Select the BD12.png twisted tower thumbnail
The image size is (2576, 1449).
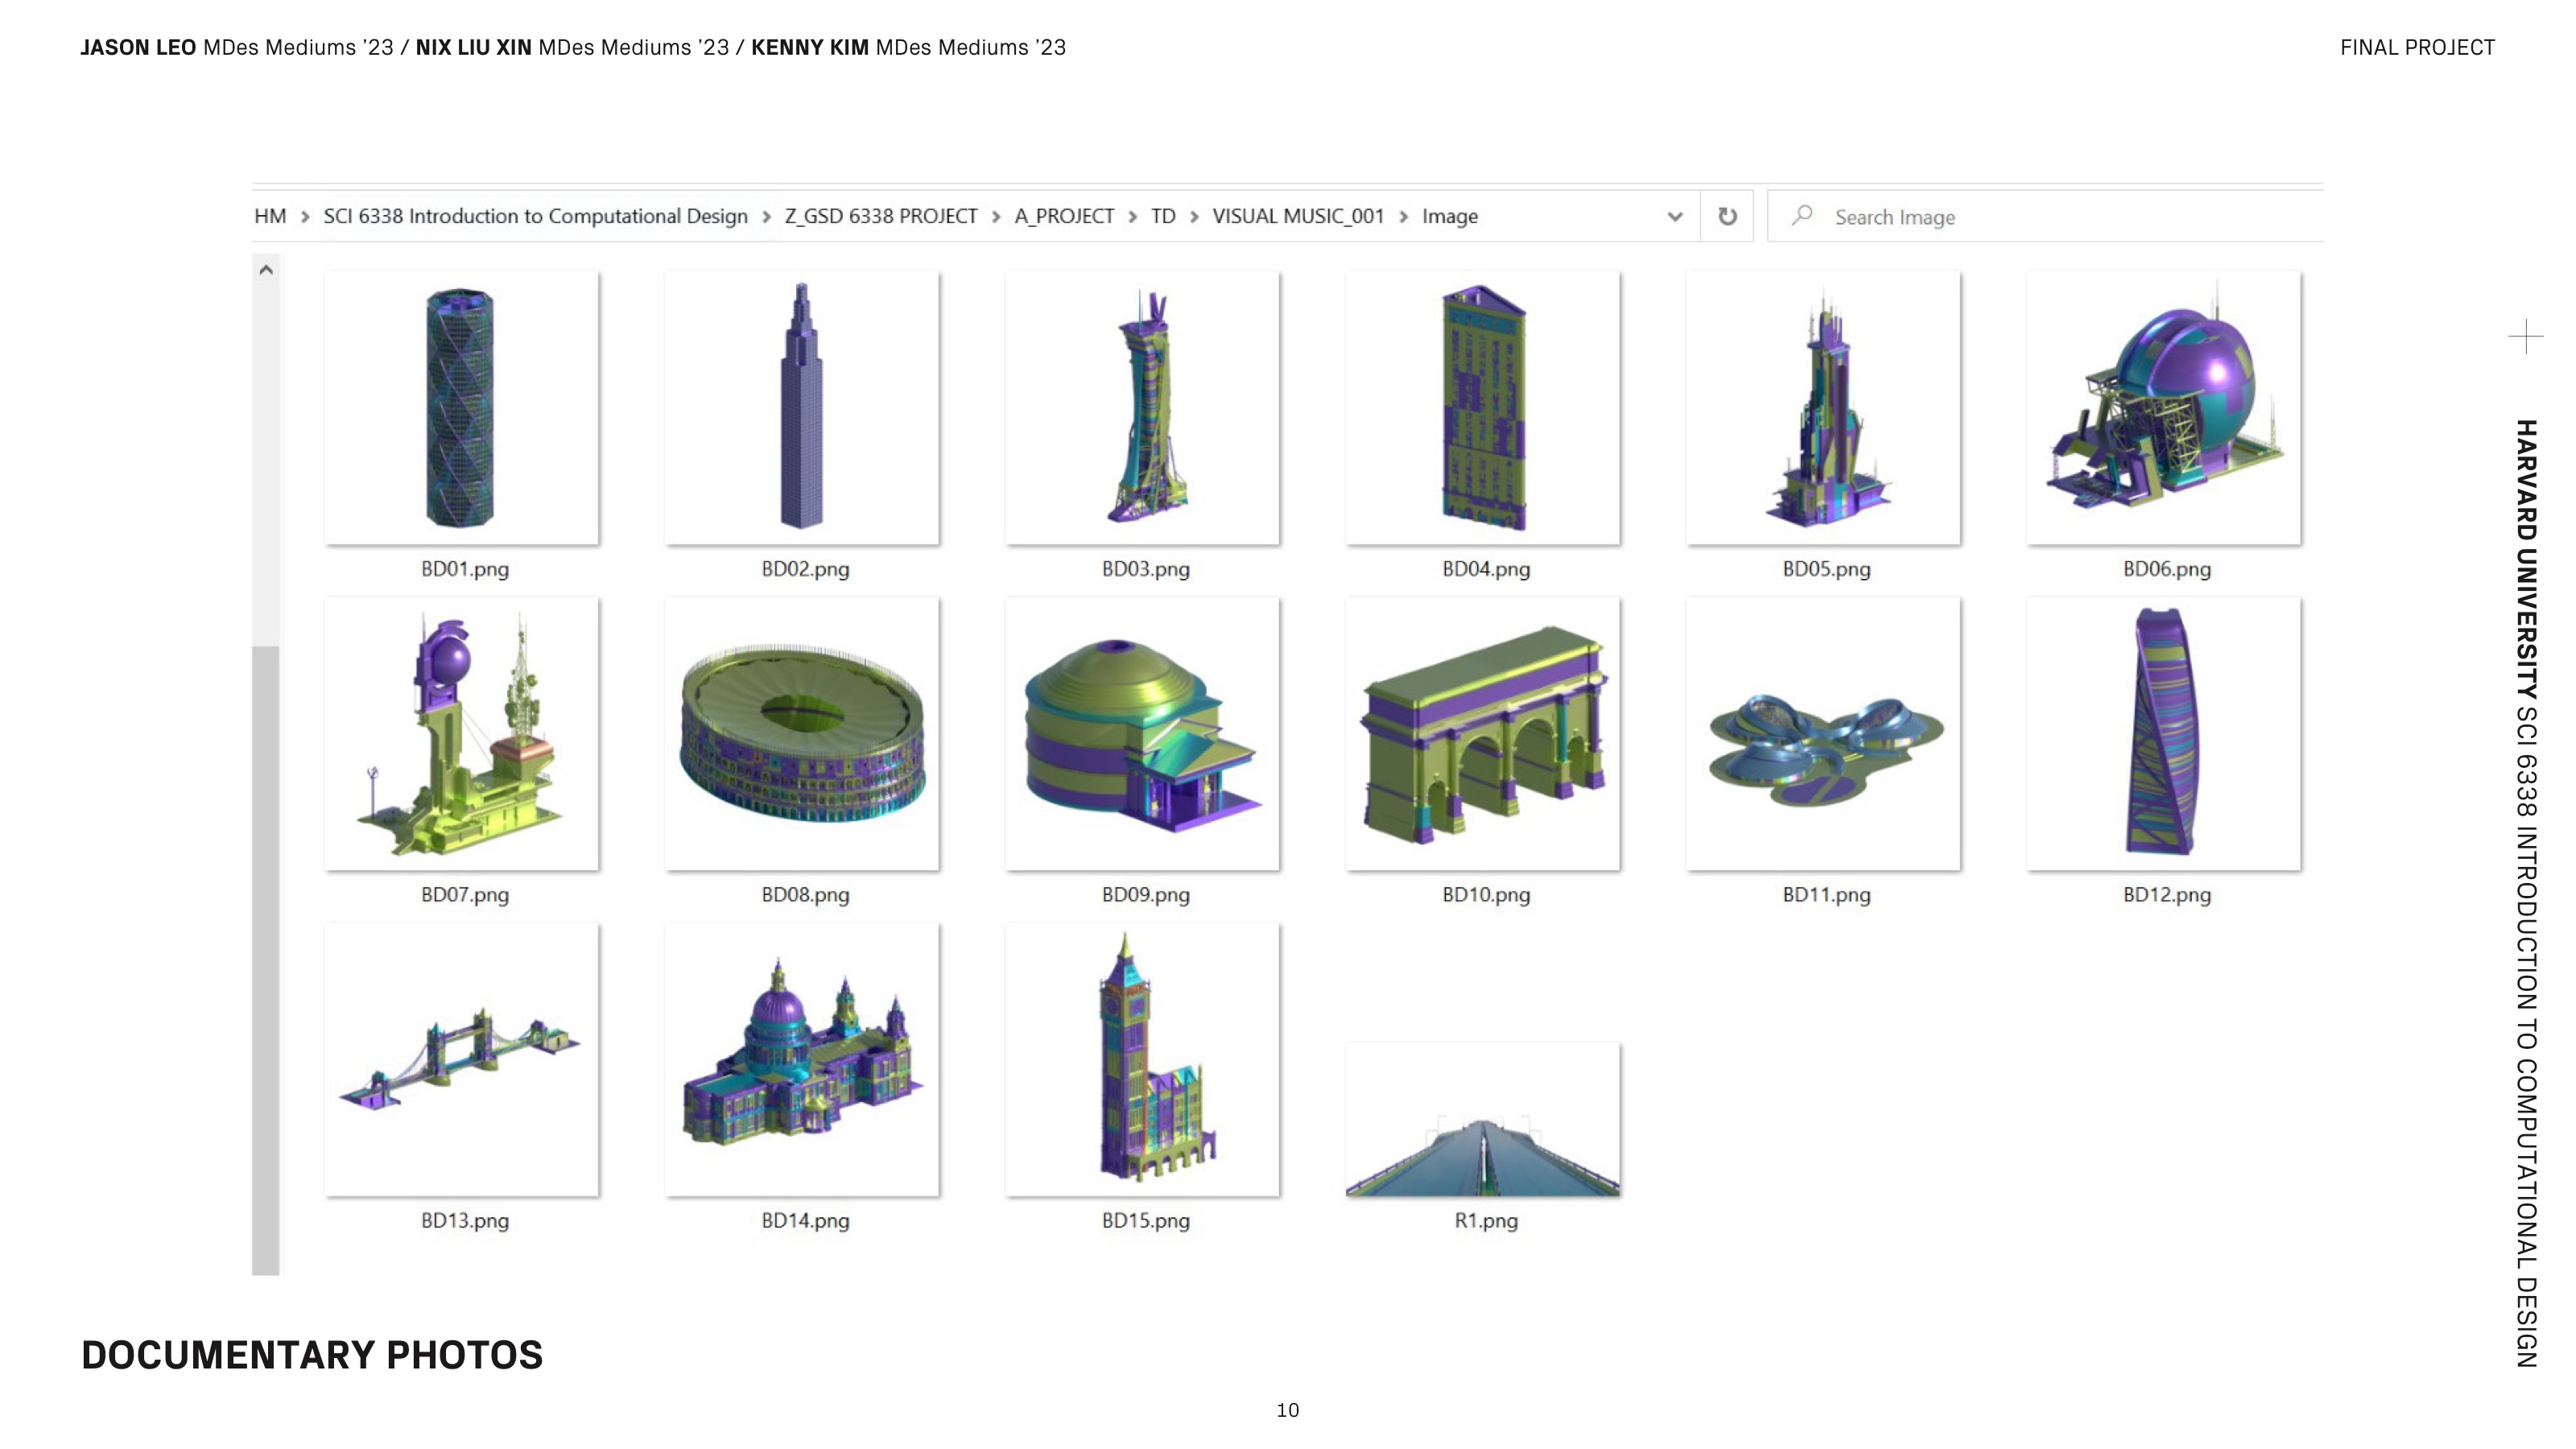[2164, 734]
